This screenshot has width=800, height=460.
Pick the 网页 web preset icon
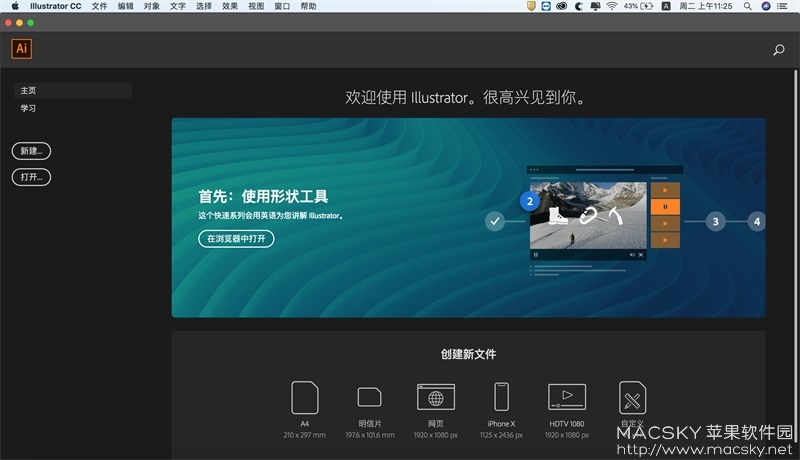(436, 397)
